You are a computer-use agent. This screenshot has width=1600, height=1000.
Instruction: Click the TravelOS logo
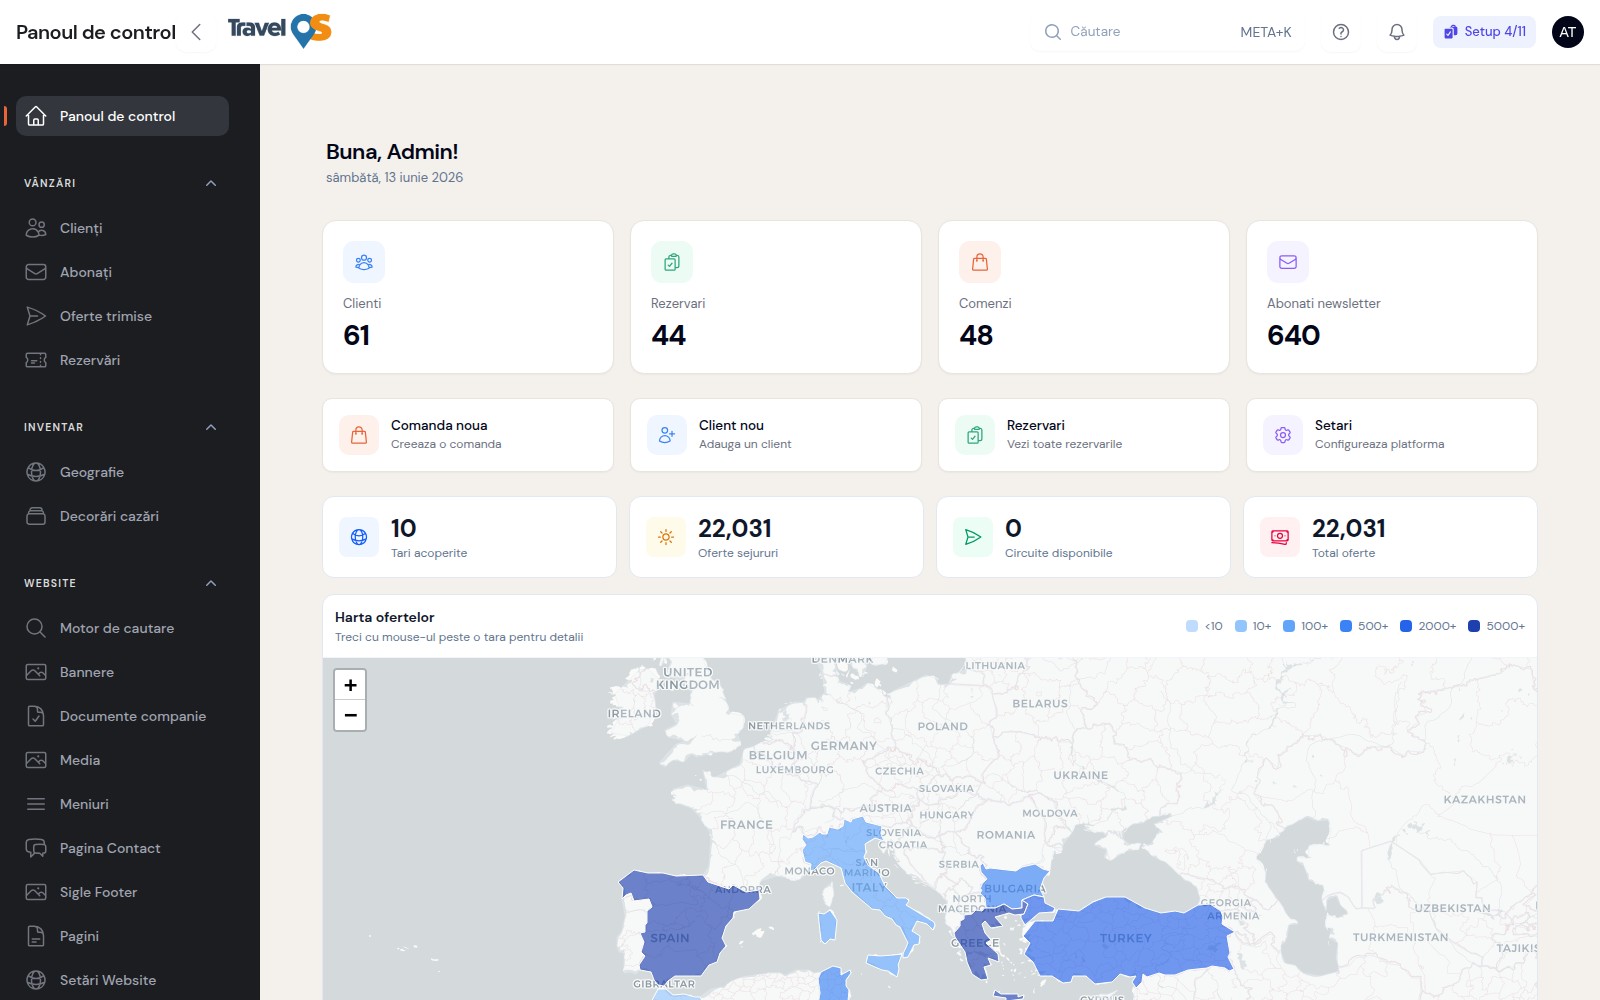[x=279, y=31]
